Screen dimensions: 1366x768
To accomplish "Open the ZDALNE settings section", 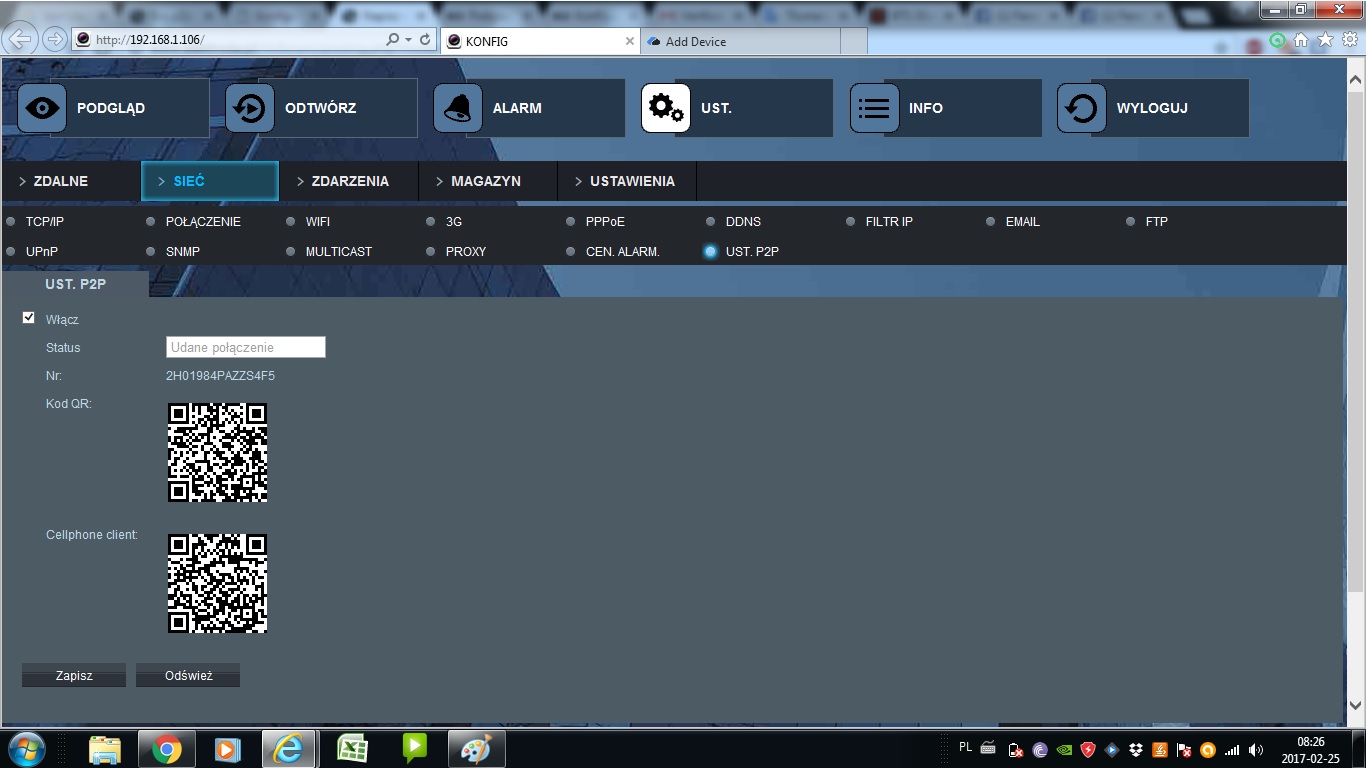I will (71, 181).
